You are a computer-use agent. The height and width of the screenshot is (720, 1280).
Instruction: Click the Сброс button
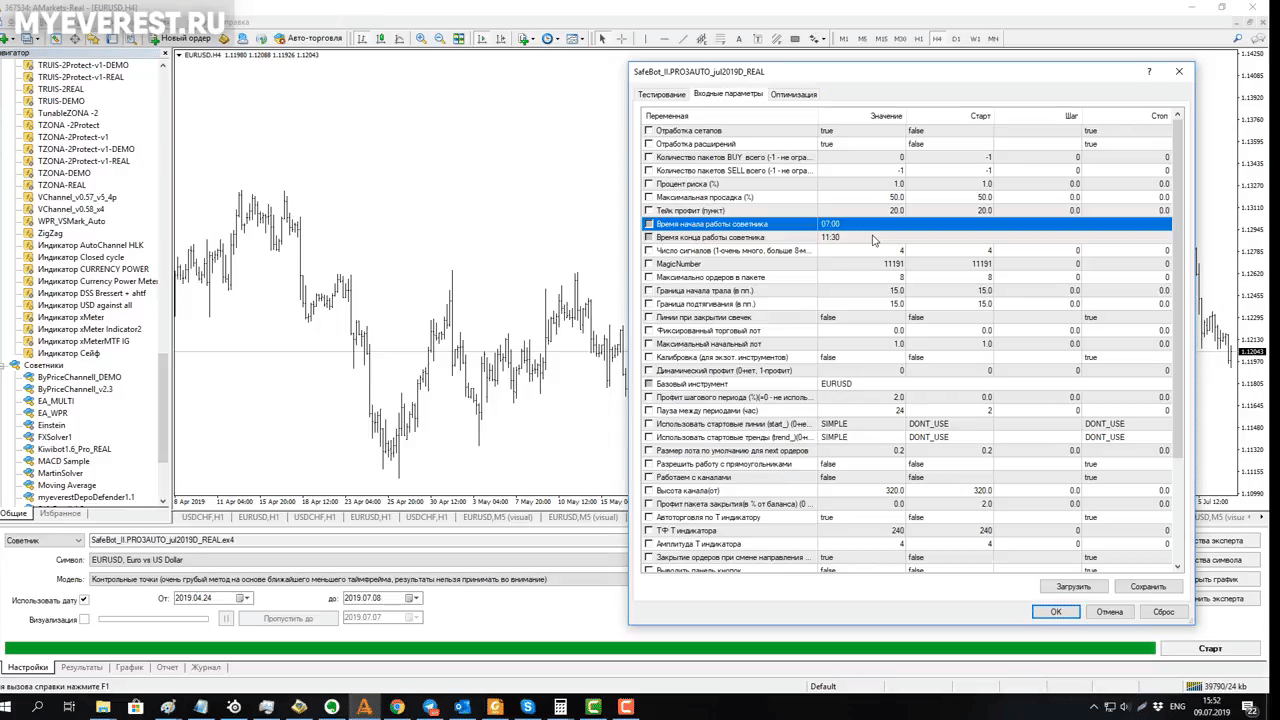point(1163,612)
